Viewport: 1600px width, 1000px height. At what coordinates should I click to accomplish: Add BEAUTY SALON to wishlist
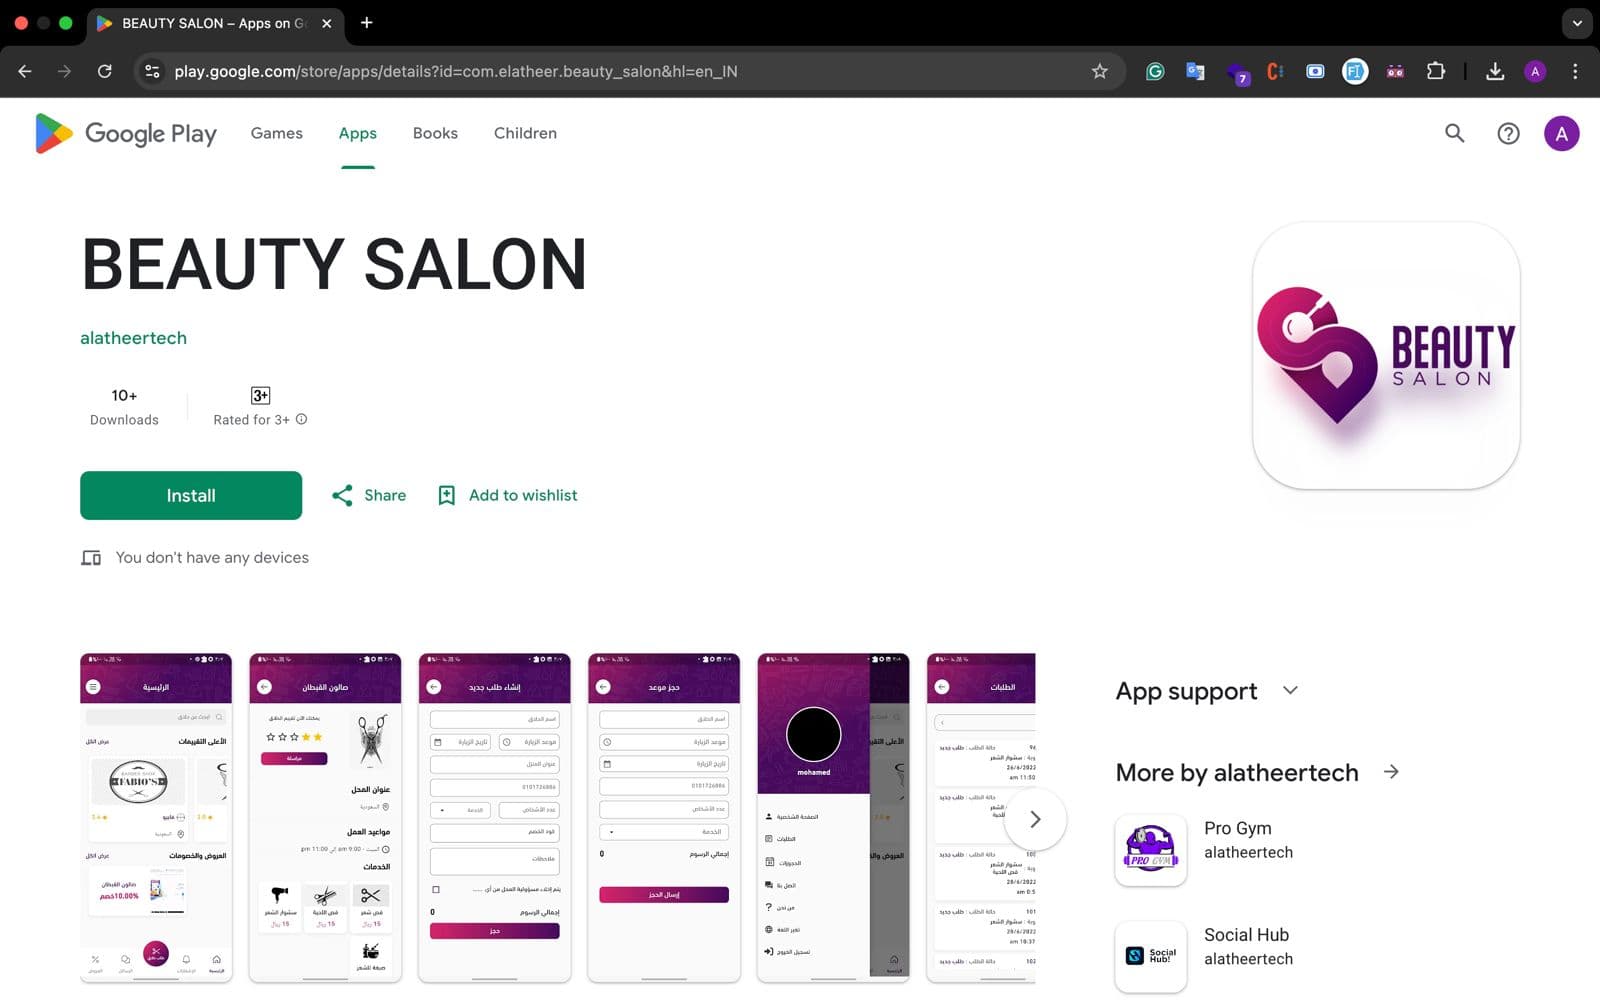[x=507, y=495]
